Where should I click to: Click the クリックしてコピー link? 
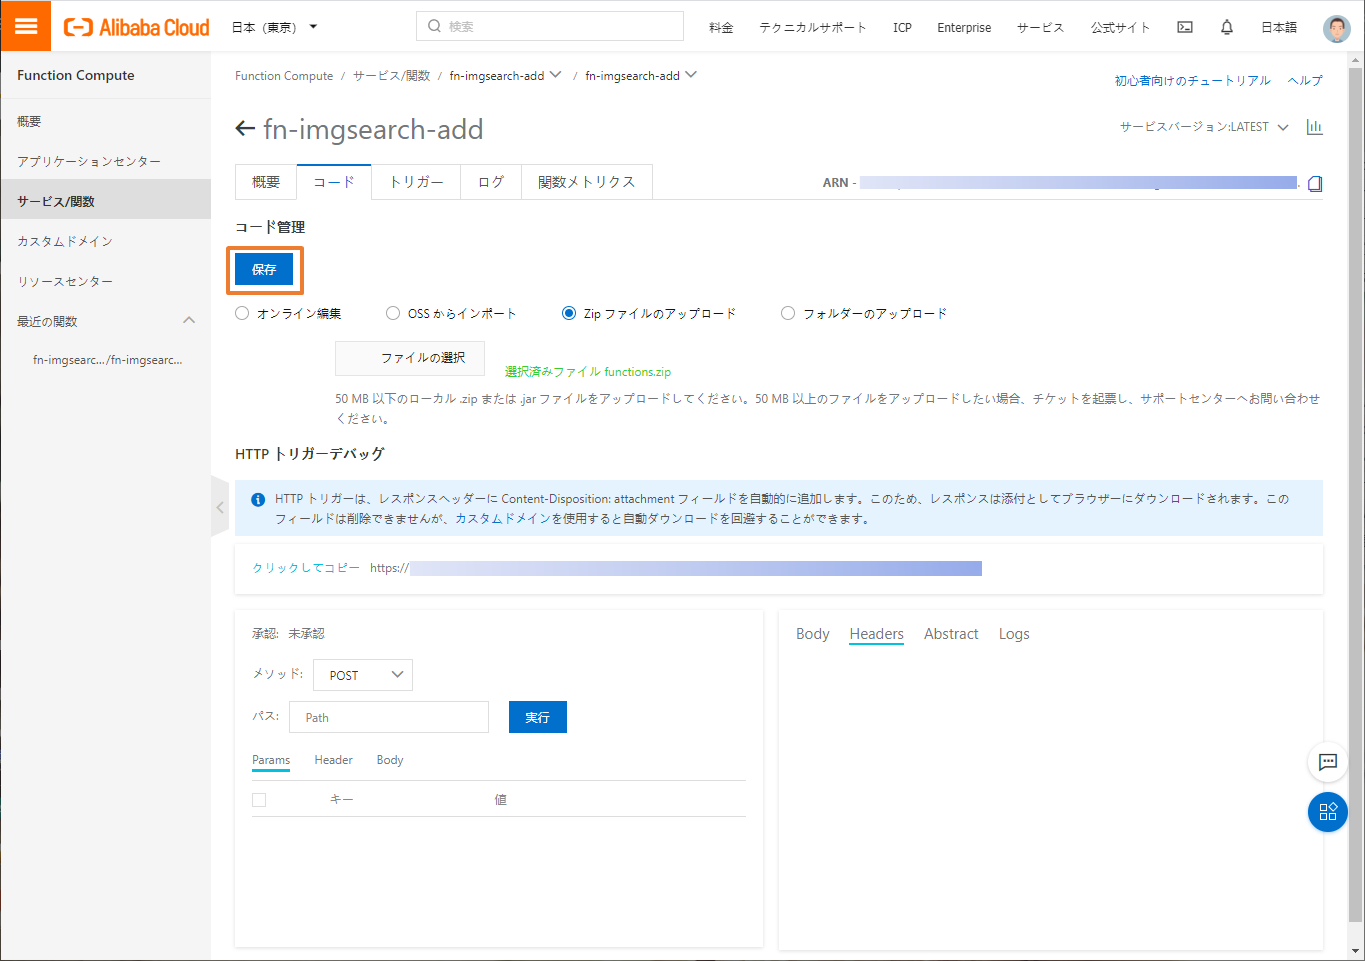click(306, 568)
